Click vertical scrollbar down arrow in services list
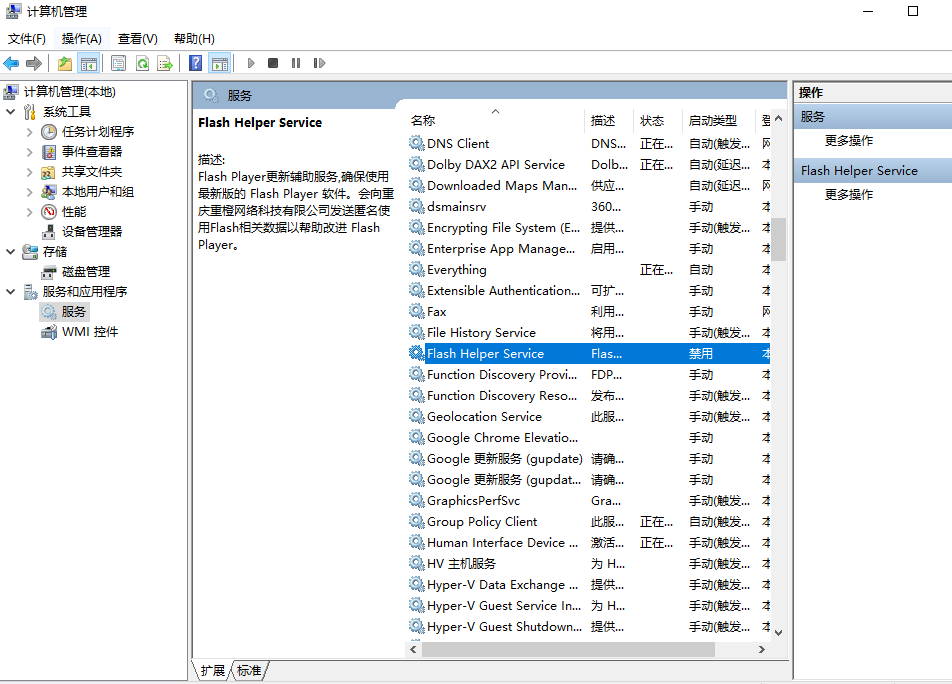 pos(778,632)
